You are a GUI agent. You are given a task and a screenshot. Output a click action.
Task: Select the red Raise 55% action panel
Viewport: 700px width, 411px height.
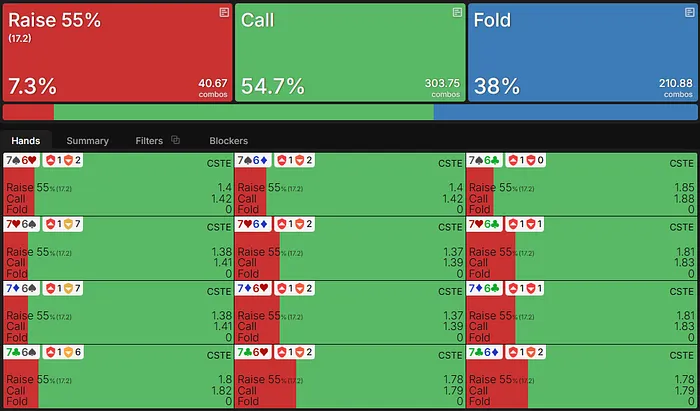[x=117, y=52]
